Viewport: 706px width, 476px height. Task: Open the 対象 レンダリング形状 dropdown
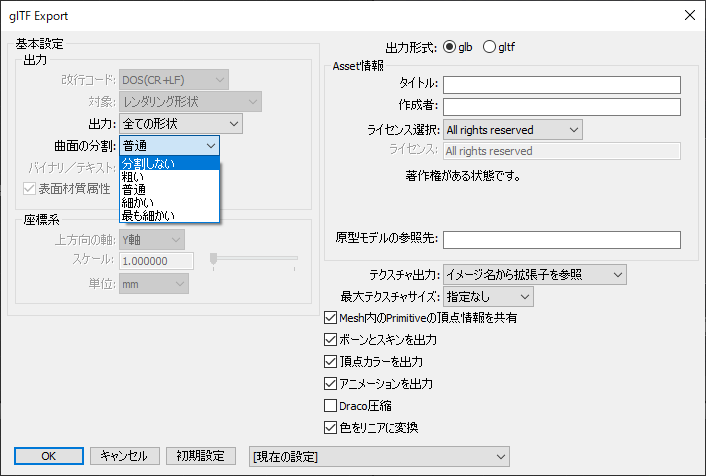point(190,102)
